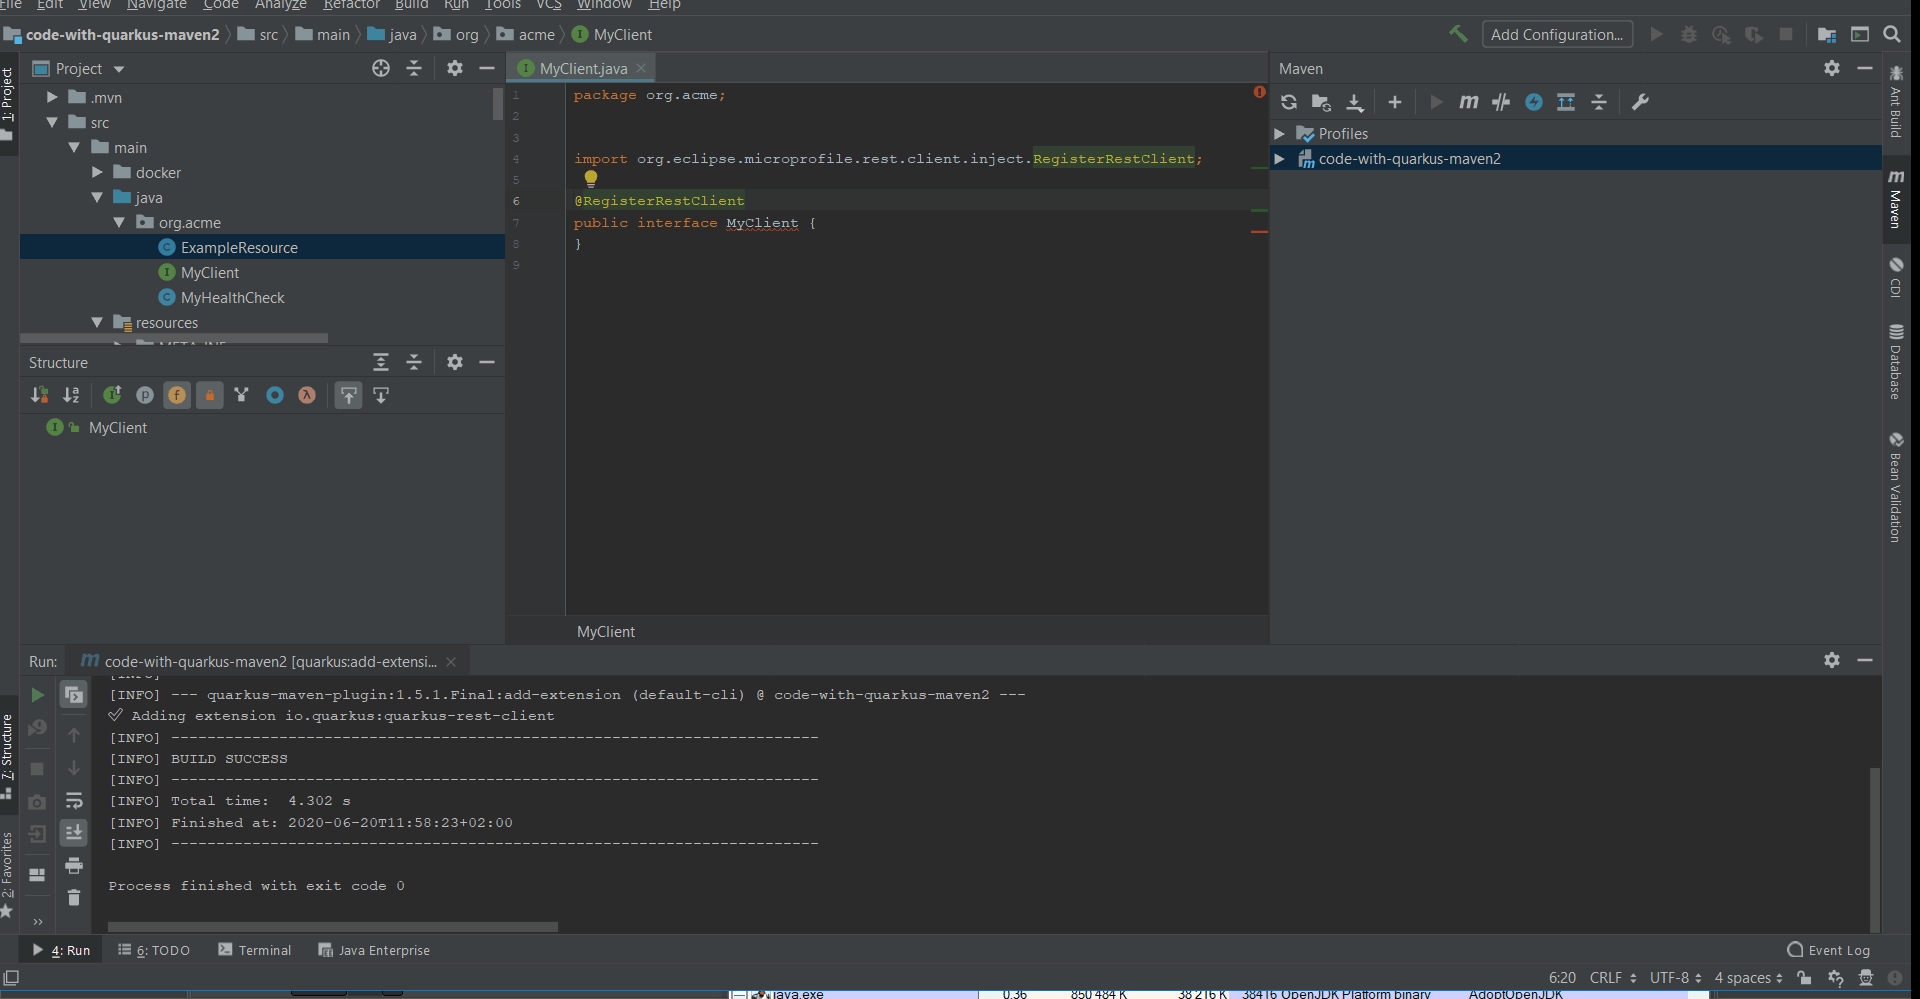Collapse all nodes in the Maven panel
Screen dimensions: 1920x999
(x=1600, y=101)
